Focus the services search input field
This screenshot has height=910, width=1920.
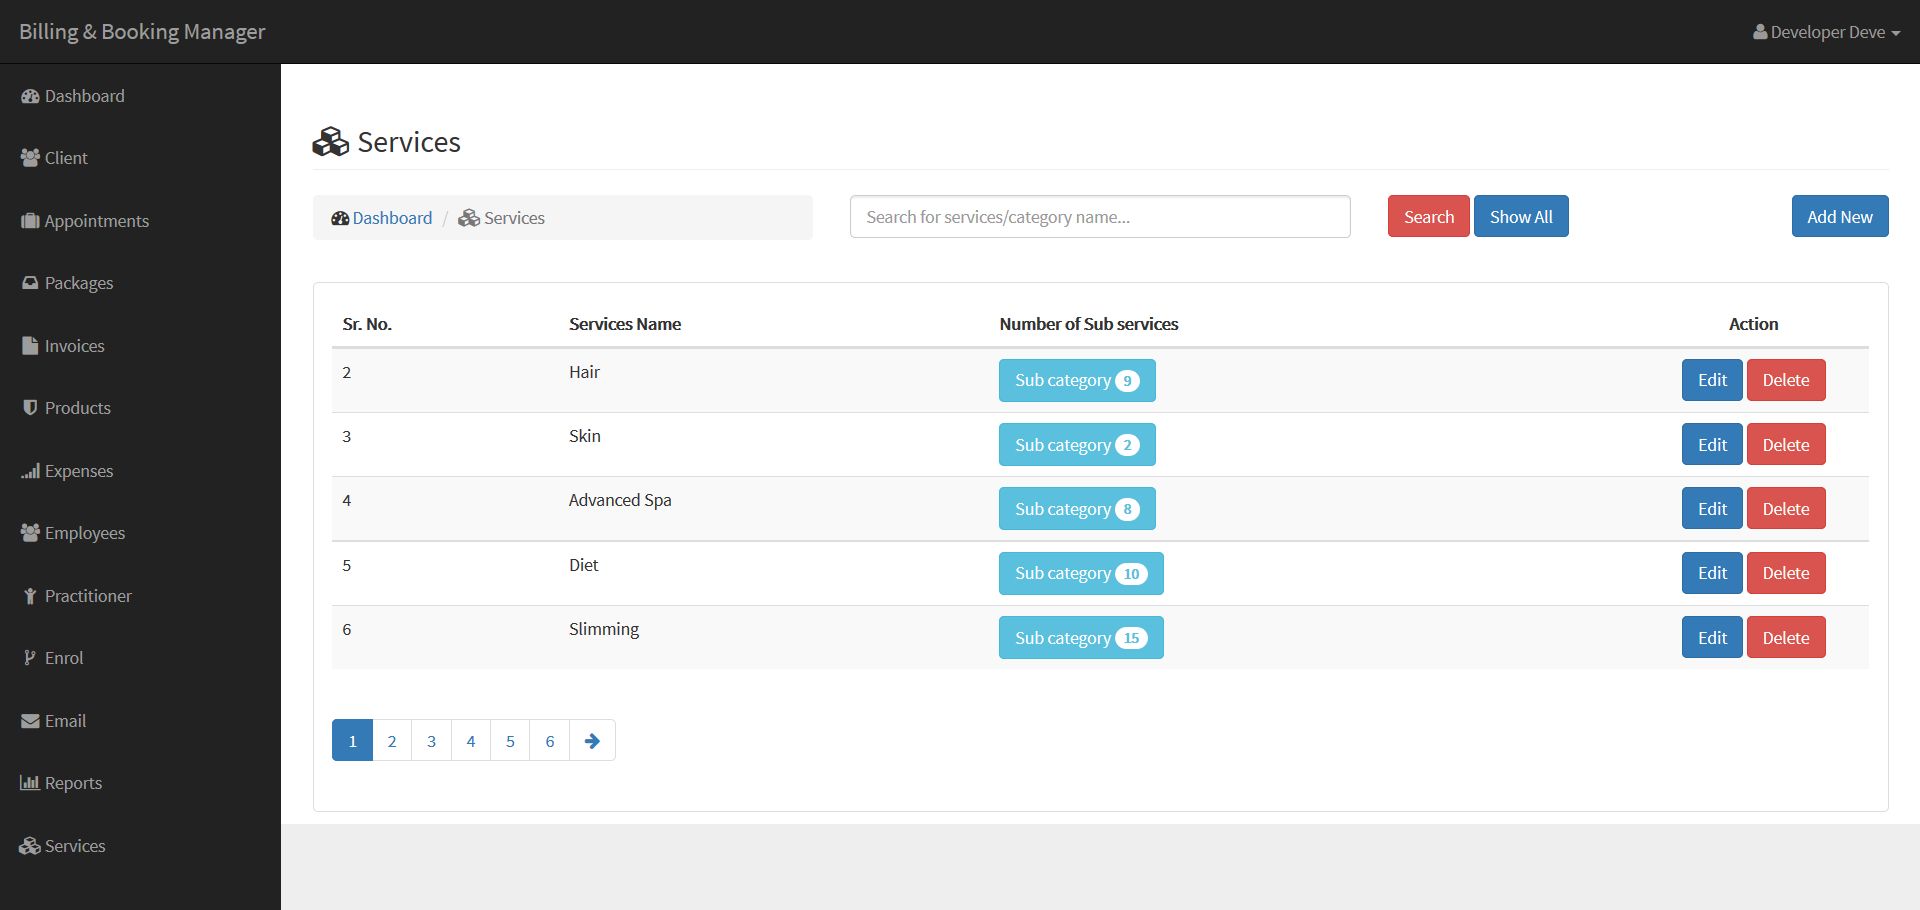click(1099, 217)
